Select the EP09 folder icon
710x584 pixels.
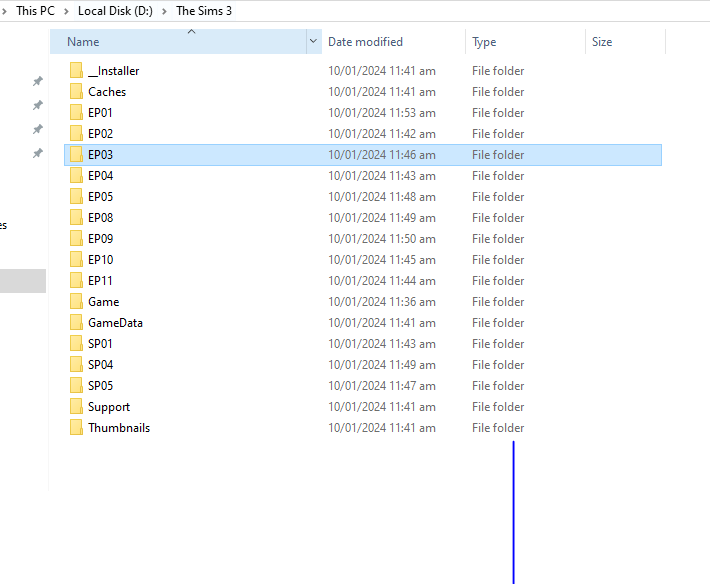(x=76, y=239)
